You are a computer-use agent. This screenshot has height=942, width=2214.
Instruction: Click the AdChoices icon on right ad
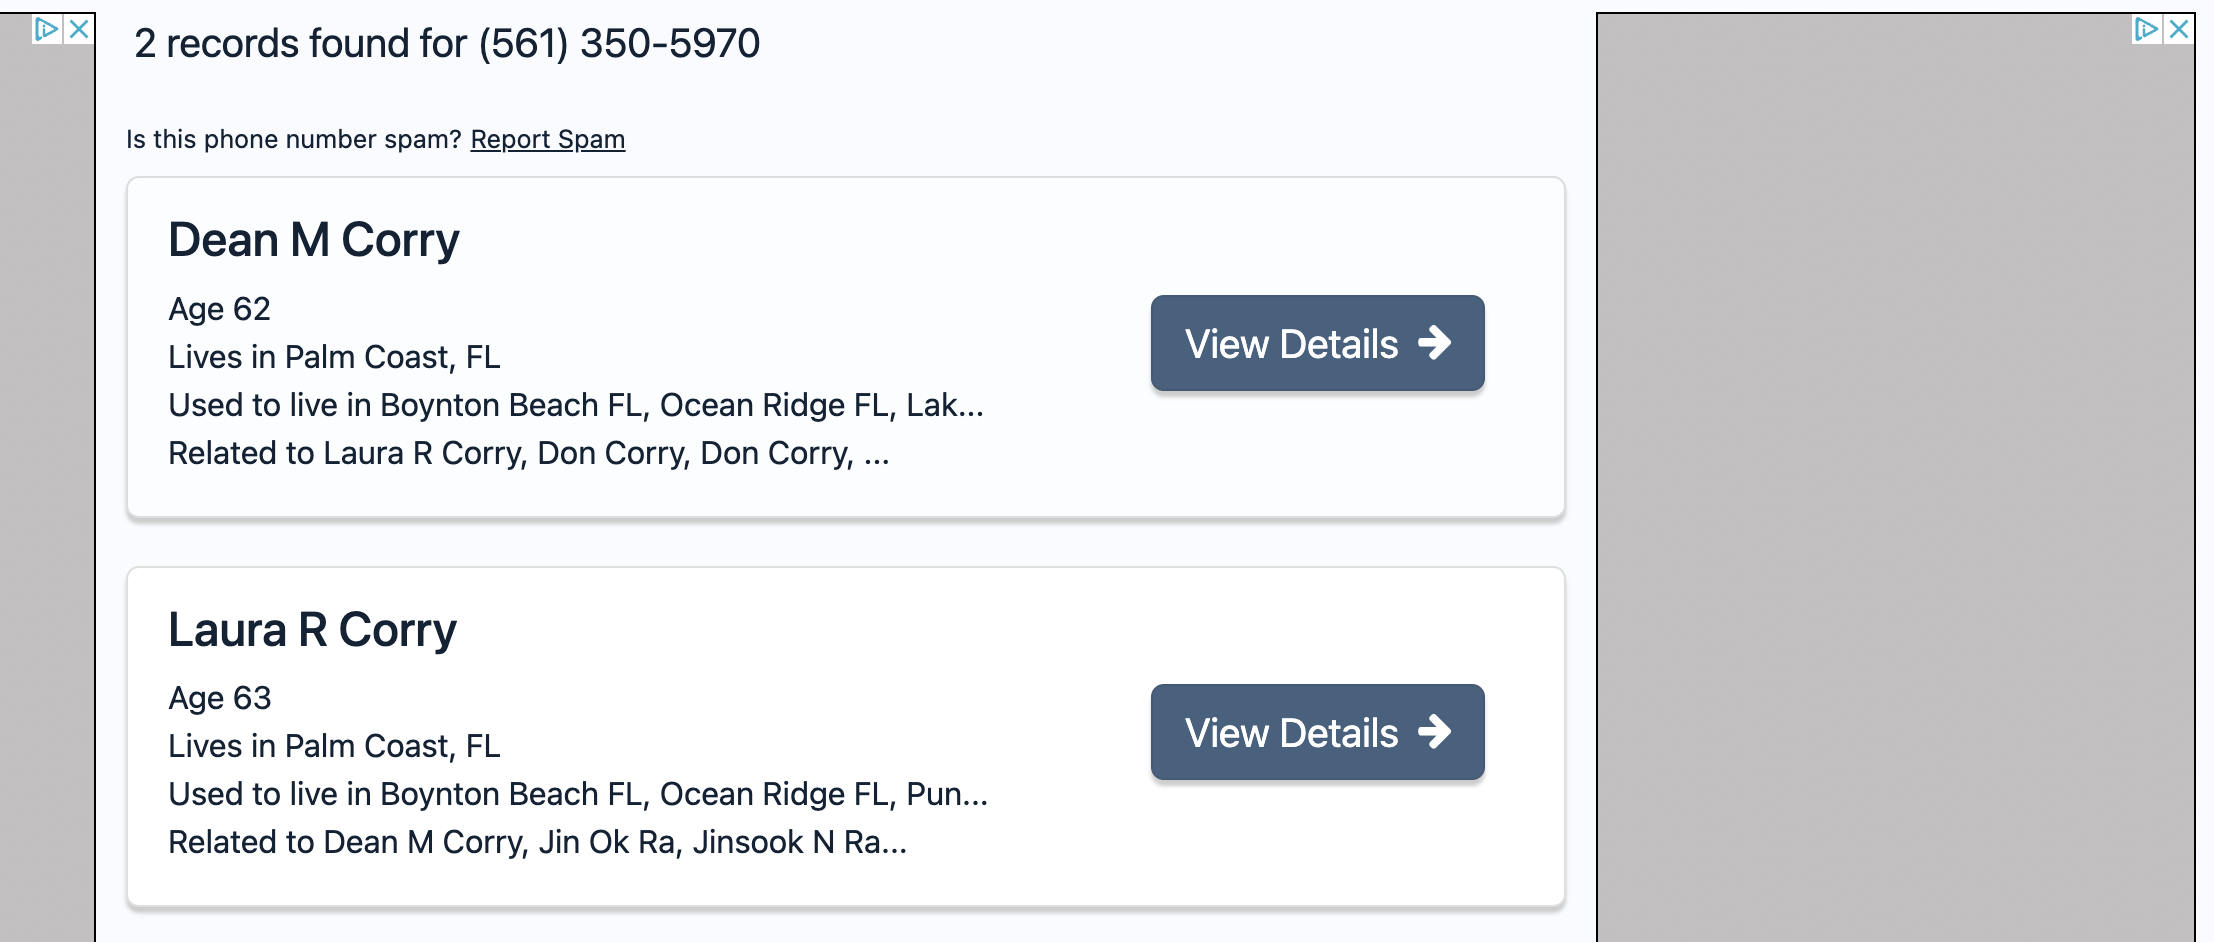tap(2145, 29)
